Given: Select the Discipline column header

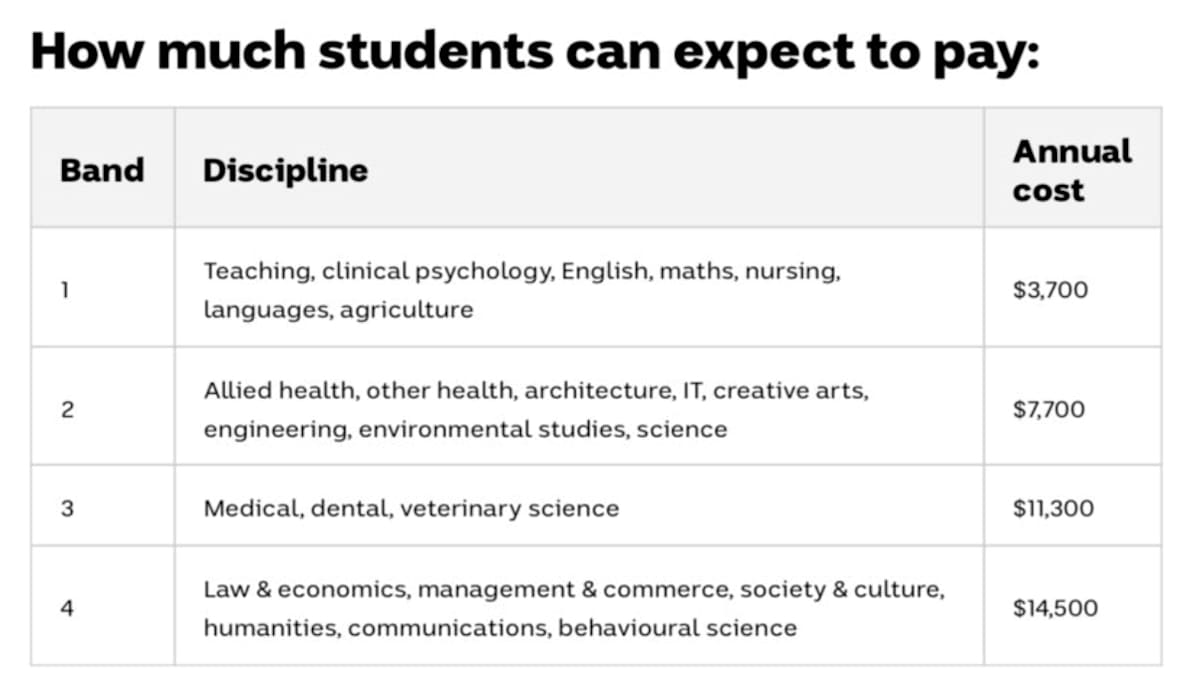Looking at the screenshot, I should (x=285, y=169).
